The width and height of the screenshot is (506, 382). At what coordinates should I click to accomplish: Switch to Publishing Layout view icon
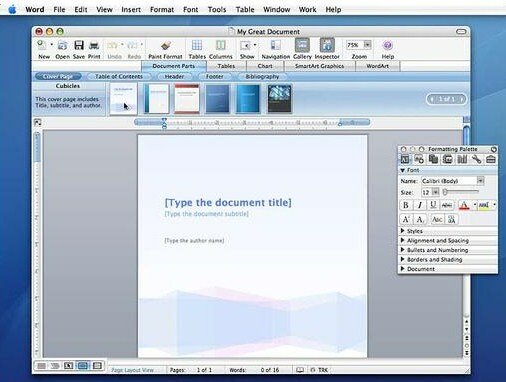click(x=68, y=366)
